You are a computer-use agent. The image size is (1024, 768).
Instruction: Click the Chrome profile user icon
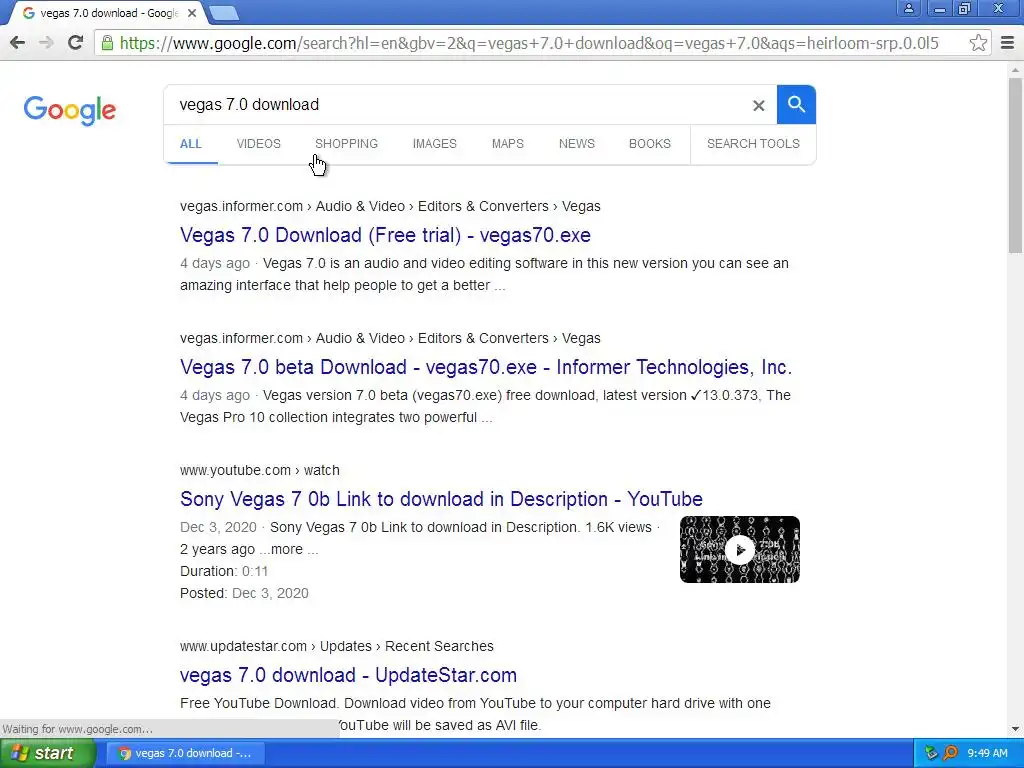tap(908, 8)
